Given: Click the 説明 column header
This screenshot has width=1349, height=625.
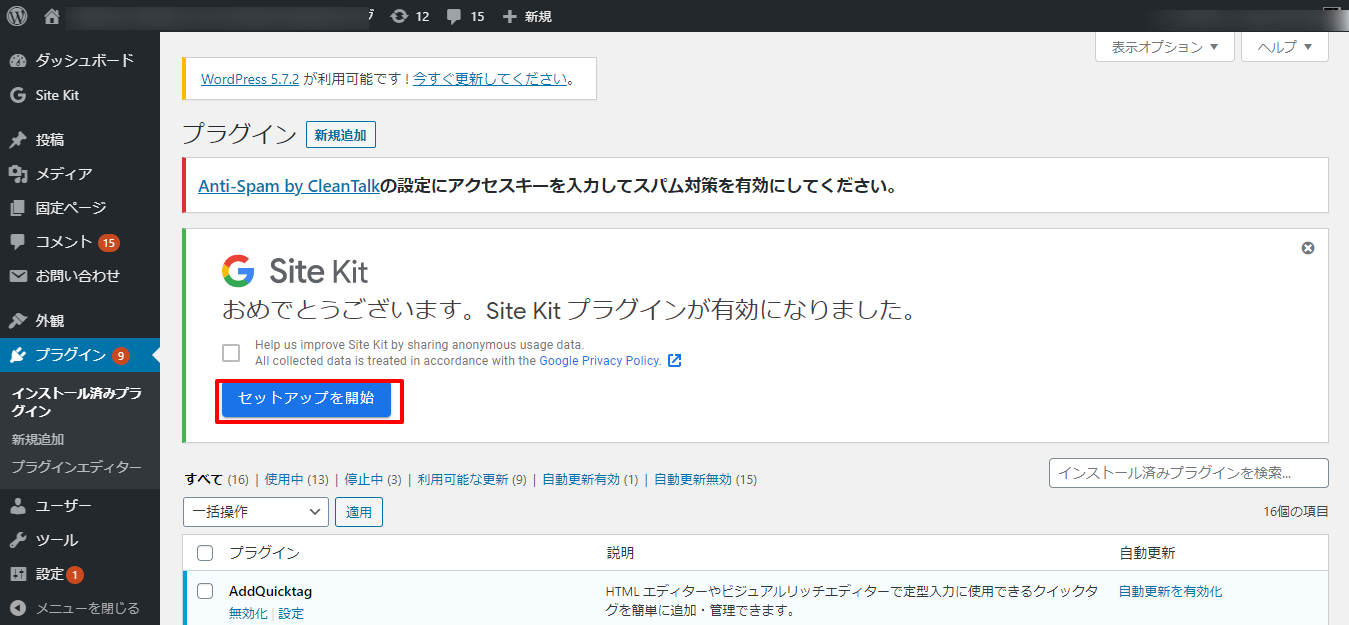Looking at the screenshot, I should [x=620, y=553].
